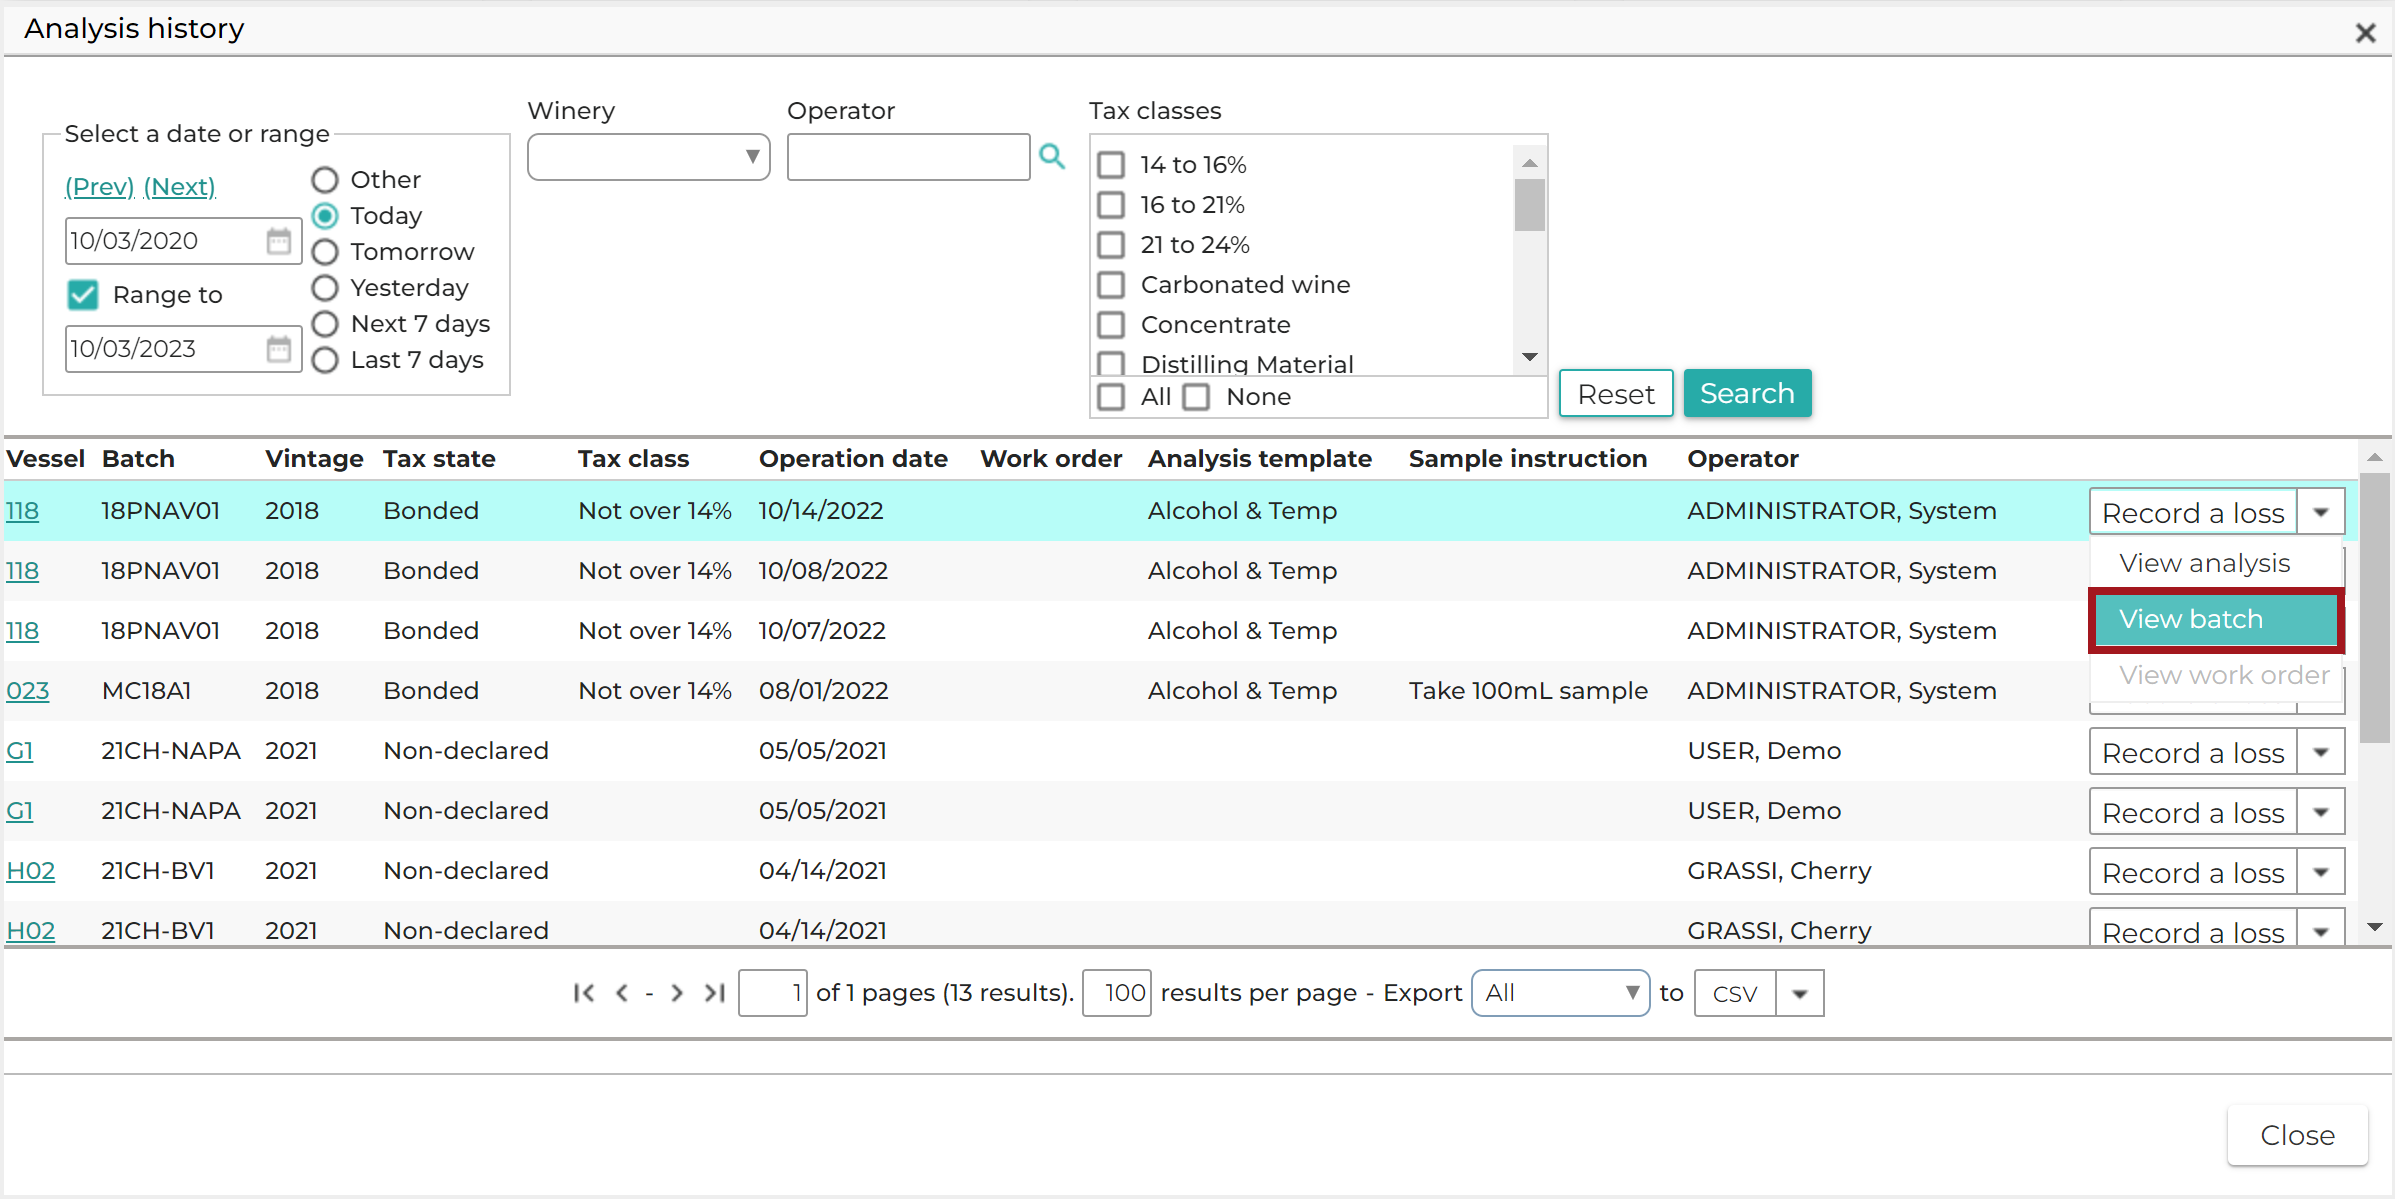The width and height of the screenshot is (2395, 1199).
Task: Check the All tax classes box
Action: (1111, 397)
